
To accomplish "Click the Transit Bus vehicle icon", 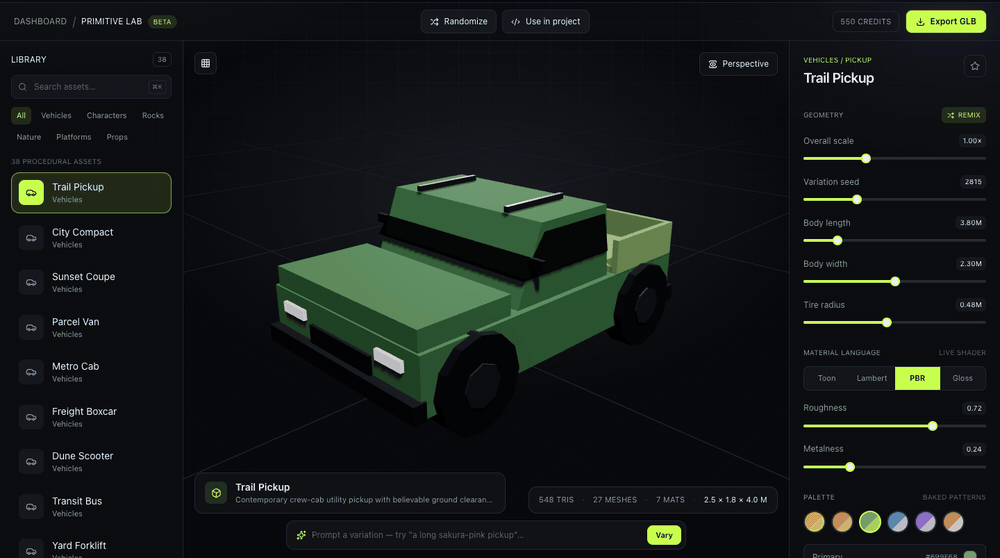I will point(31,507).
